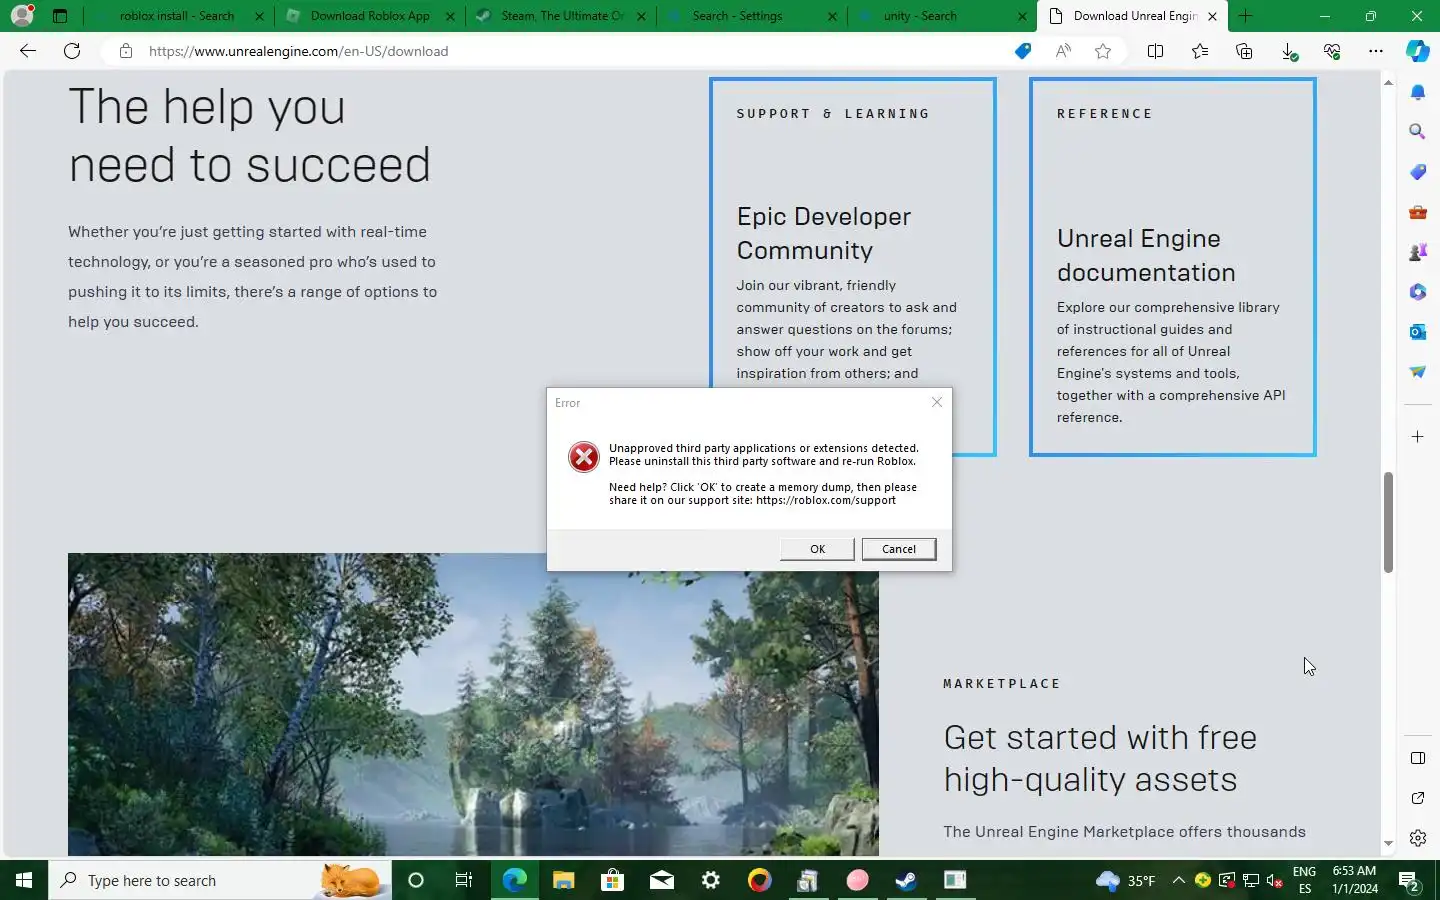Add a sidebar app with plus
This screenshot has width=1440, height=900.
pyautogui.click(x=1418, y=437)
